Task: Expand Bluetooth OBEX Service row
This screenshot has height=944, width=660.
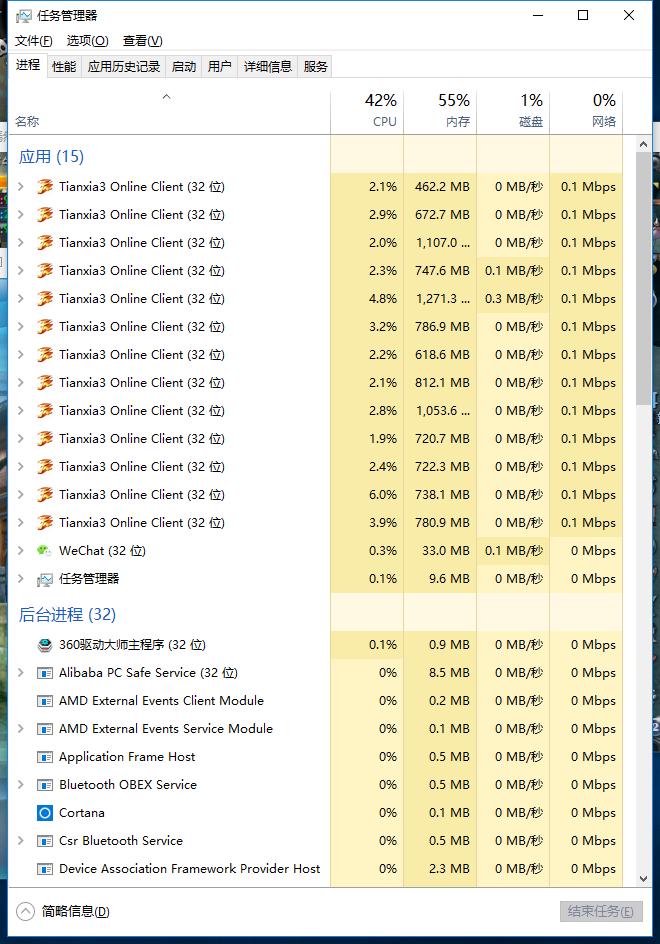Action: [x=21, y=784]
